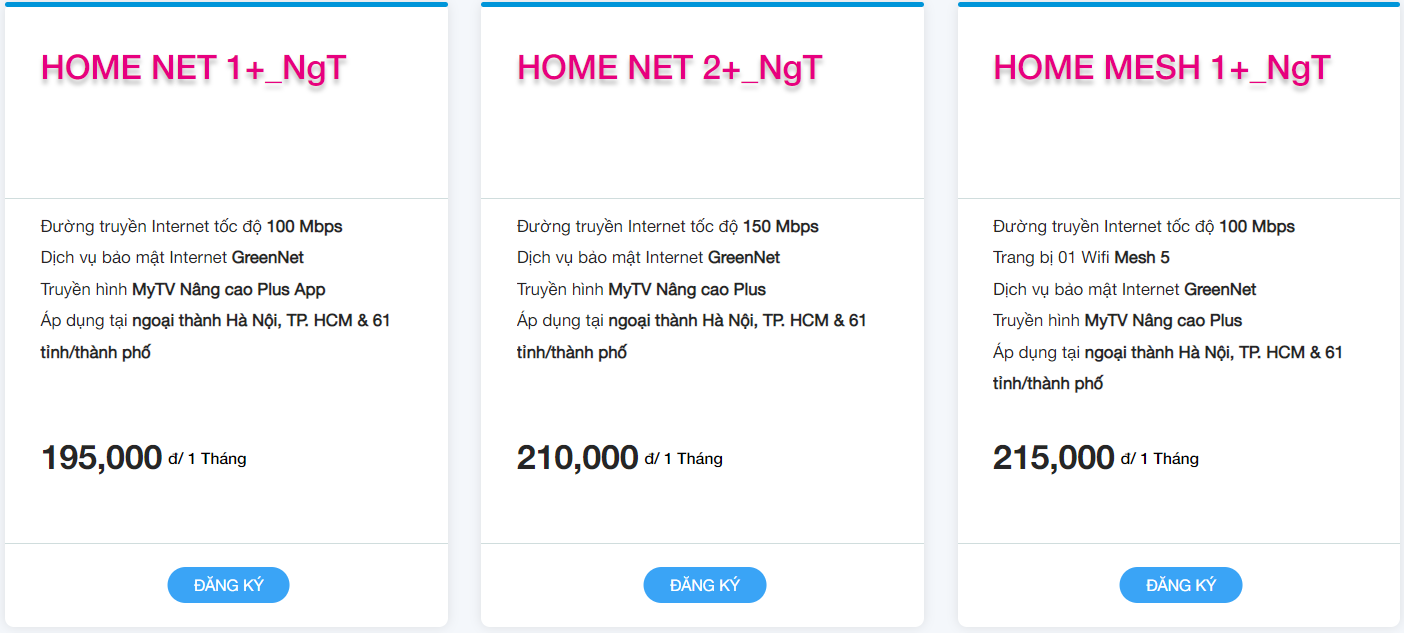1404x633 pixels.
Task: Select the HOME NET 1+_NgT plan title
Action: click(x=193, y=68)
